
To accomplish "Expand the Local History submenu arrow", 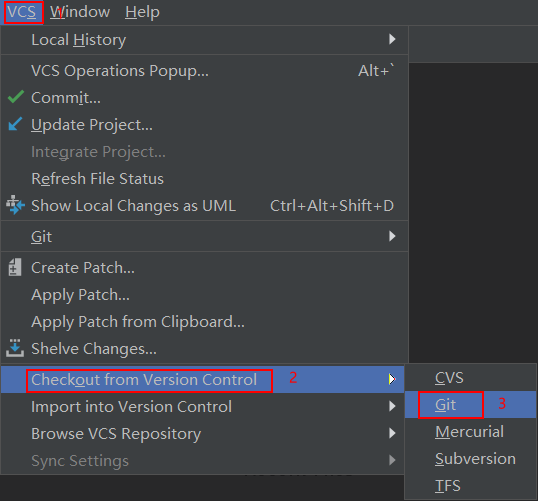I will [392, 39].
